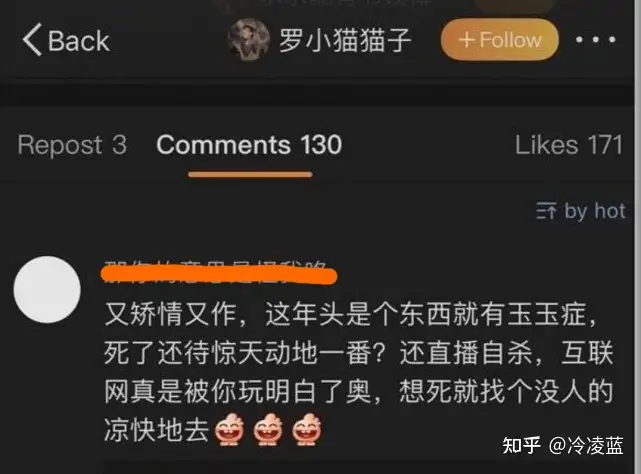
Task: Open the redacted commenter username
Action: [219, 272]
